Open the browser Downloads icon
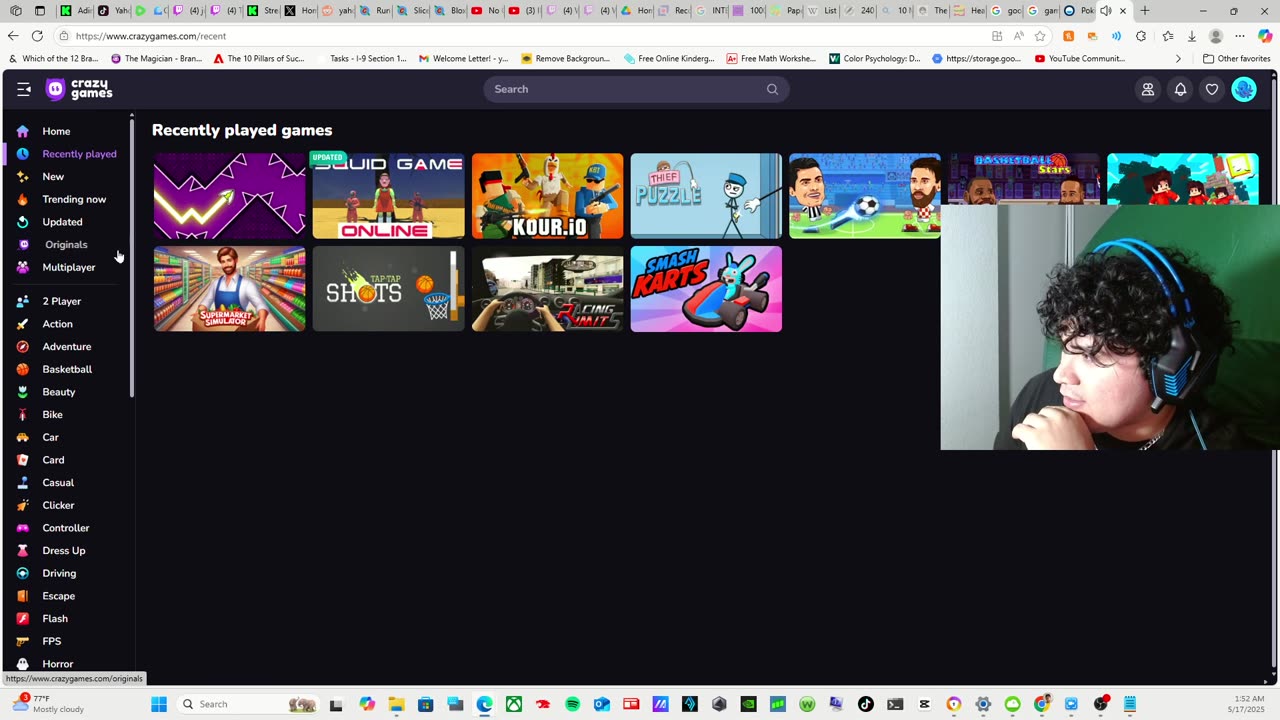Screen dimensions: 1280x720 (x=1192, y=36)
